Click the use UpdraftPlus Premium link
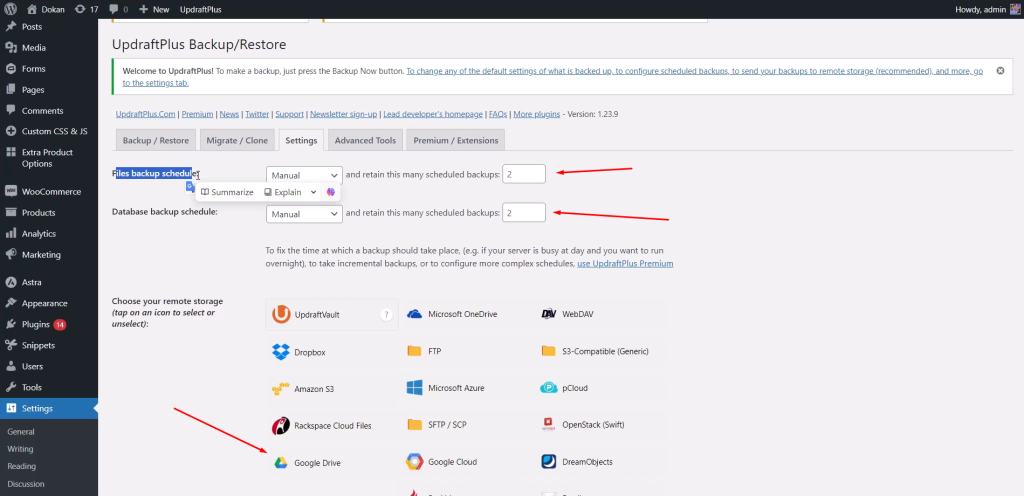 pos(625,264)
